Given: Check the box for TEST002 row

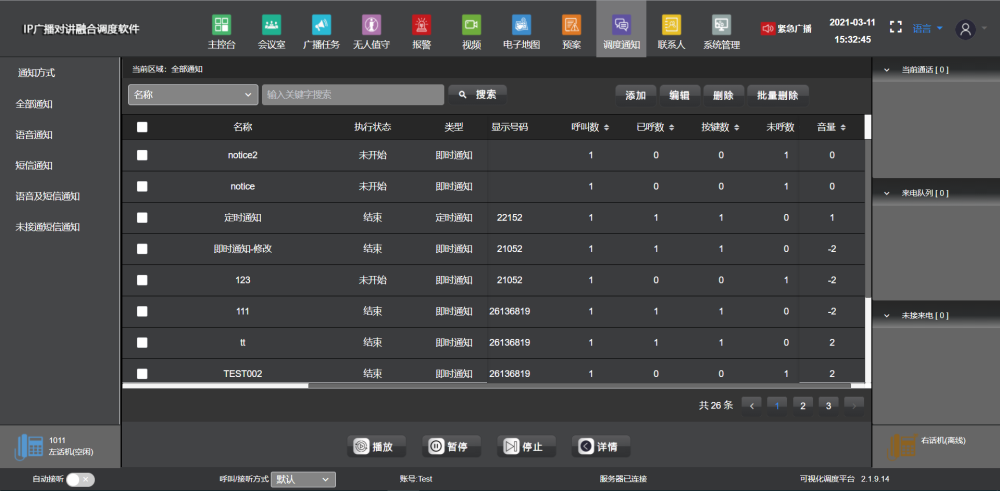Looking at the screenshot, I should 142,374.
